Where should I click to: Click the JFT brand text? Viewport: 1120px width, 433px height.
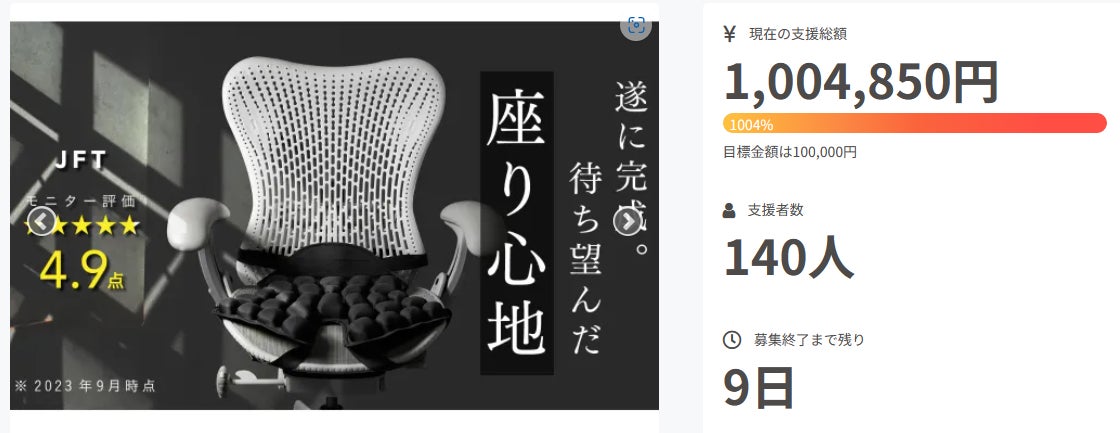(81, 161)
